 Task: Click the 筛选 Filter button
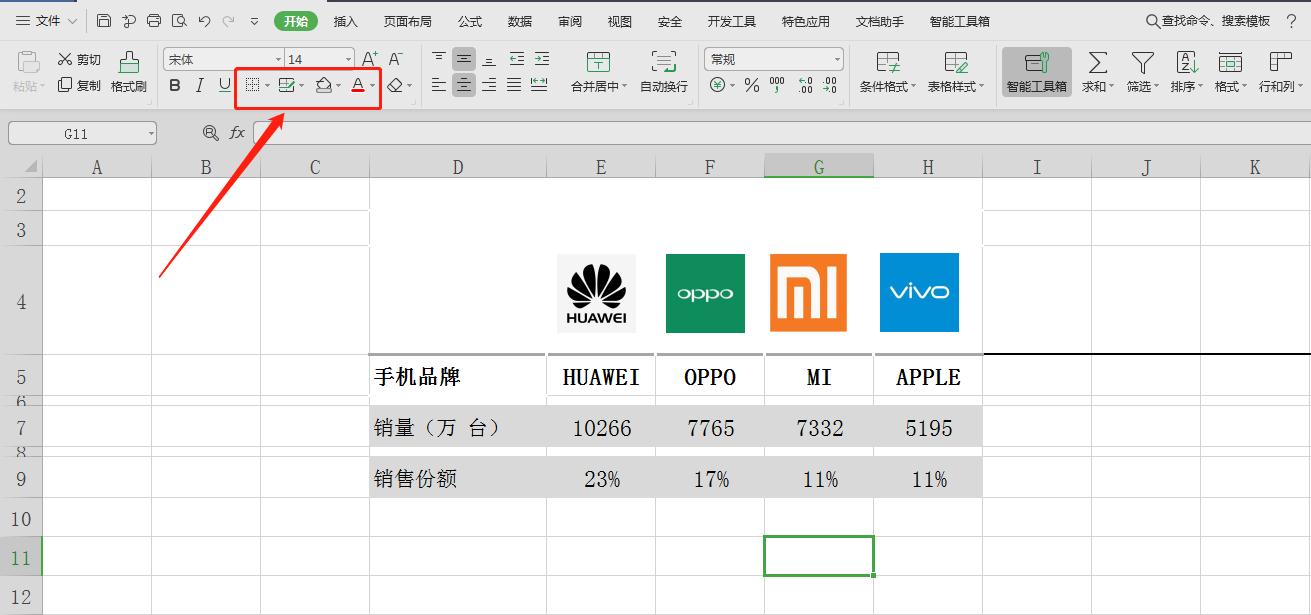click(1142, 73)
